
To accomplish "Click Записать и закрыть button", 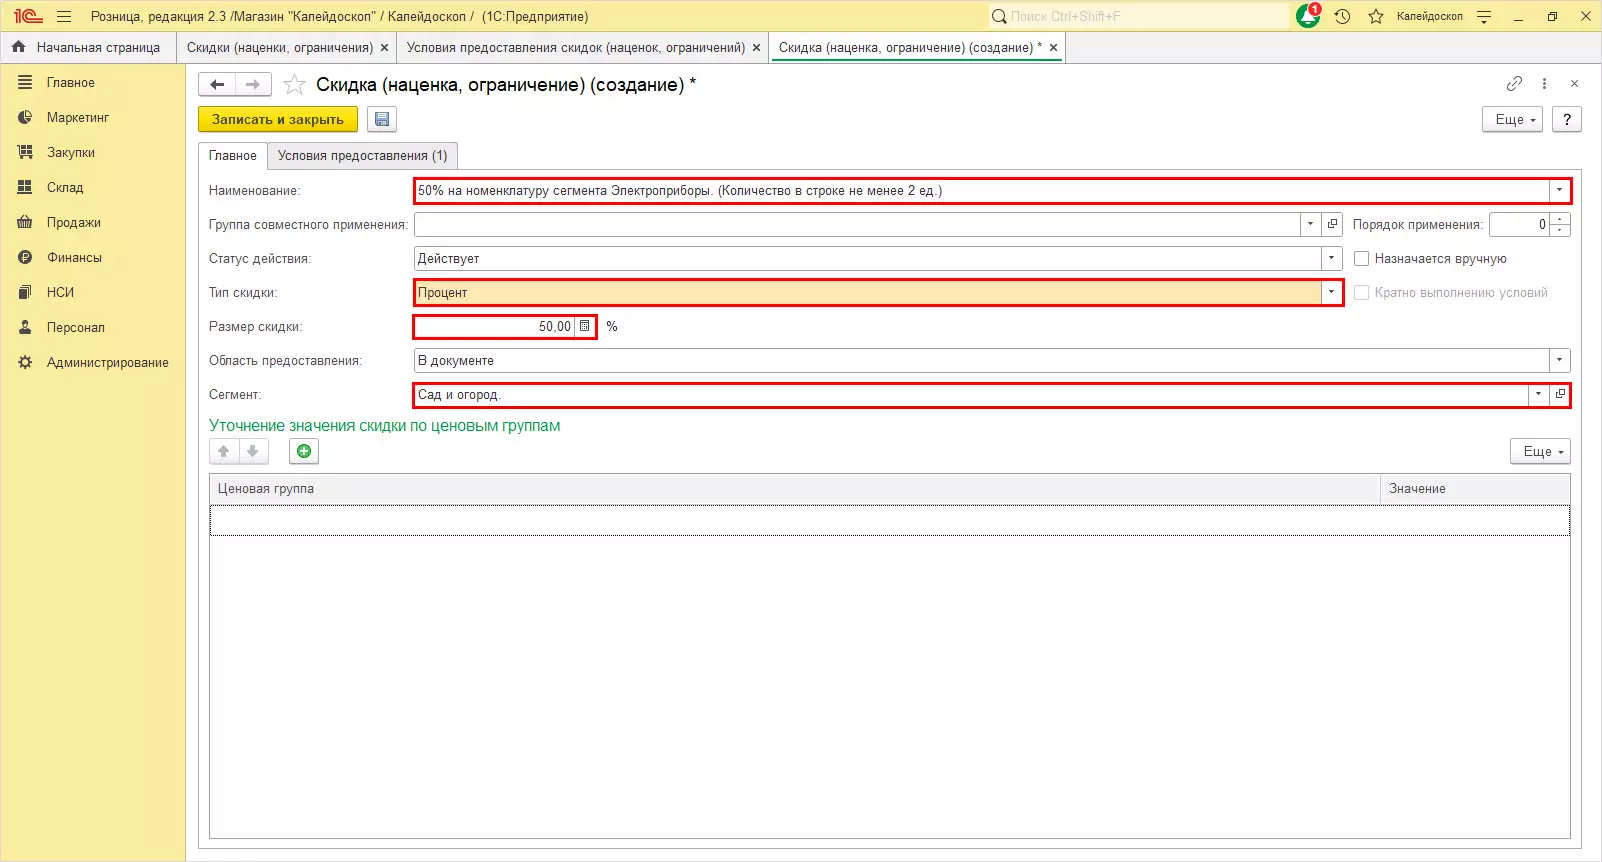I will click(x=278, y=119).
